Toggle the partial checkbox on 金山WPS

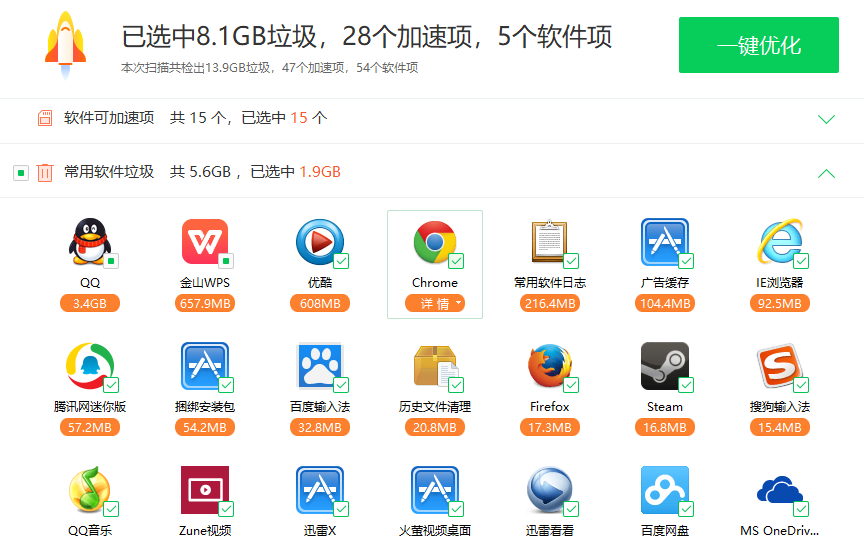coord(226,261)
